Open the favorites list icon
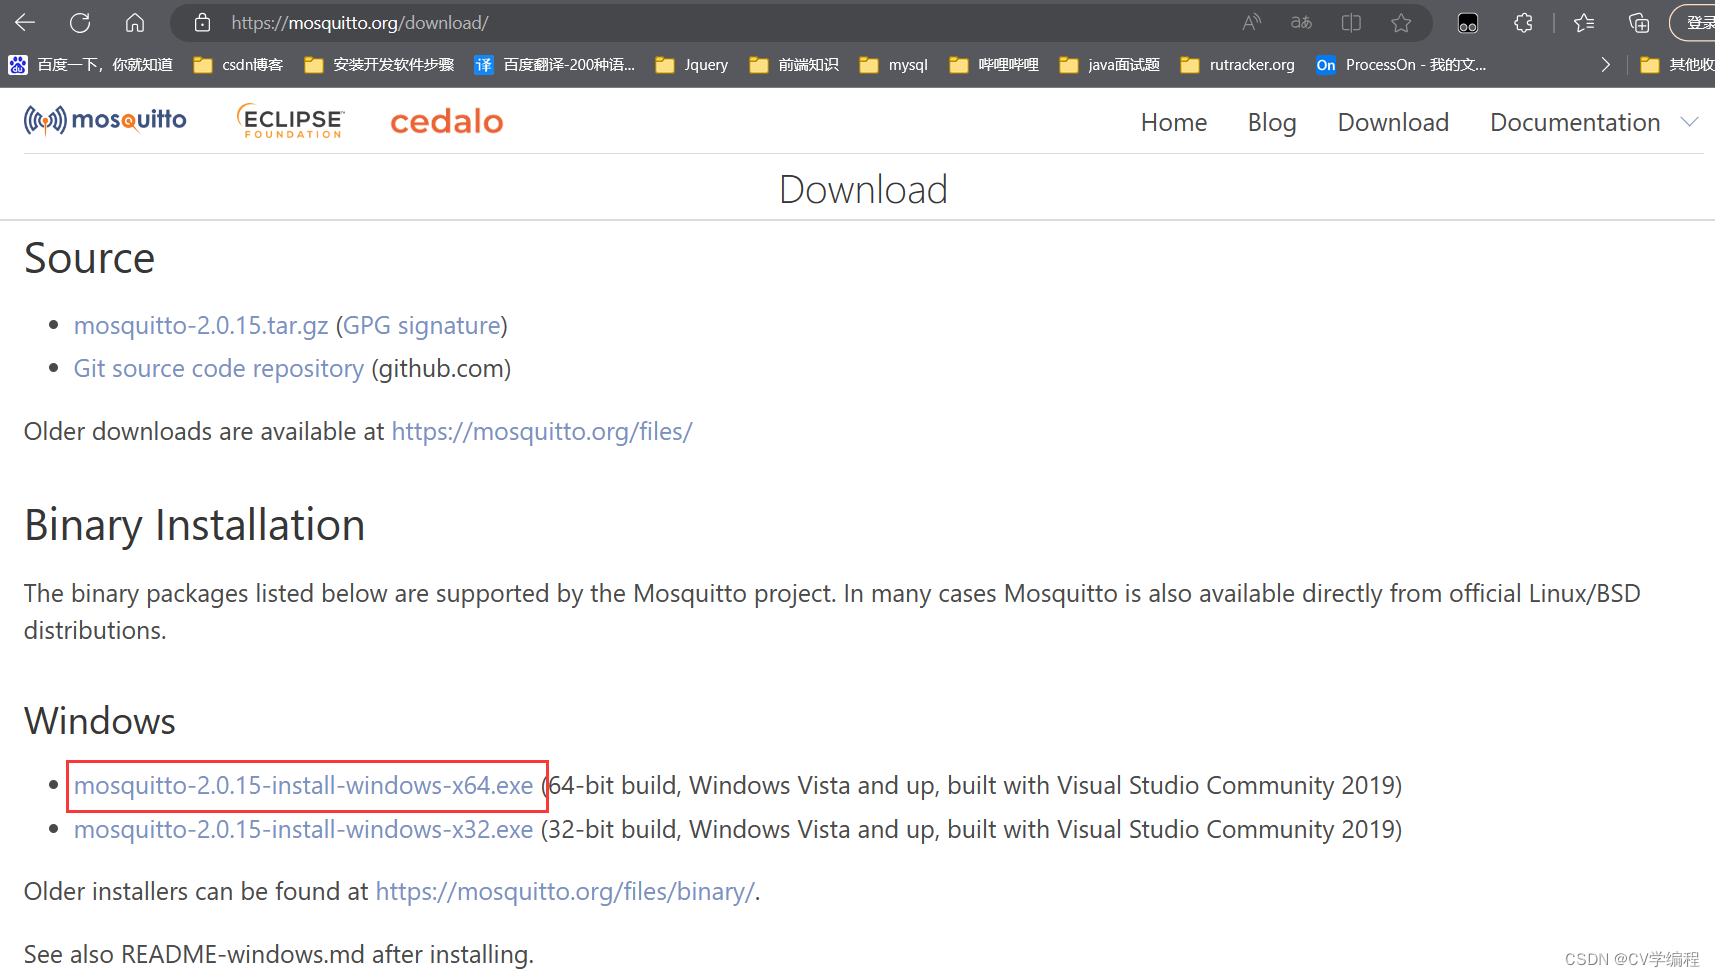This screenshot has height=977, width=1715. tap(1584, 22)
